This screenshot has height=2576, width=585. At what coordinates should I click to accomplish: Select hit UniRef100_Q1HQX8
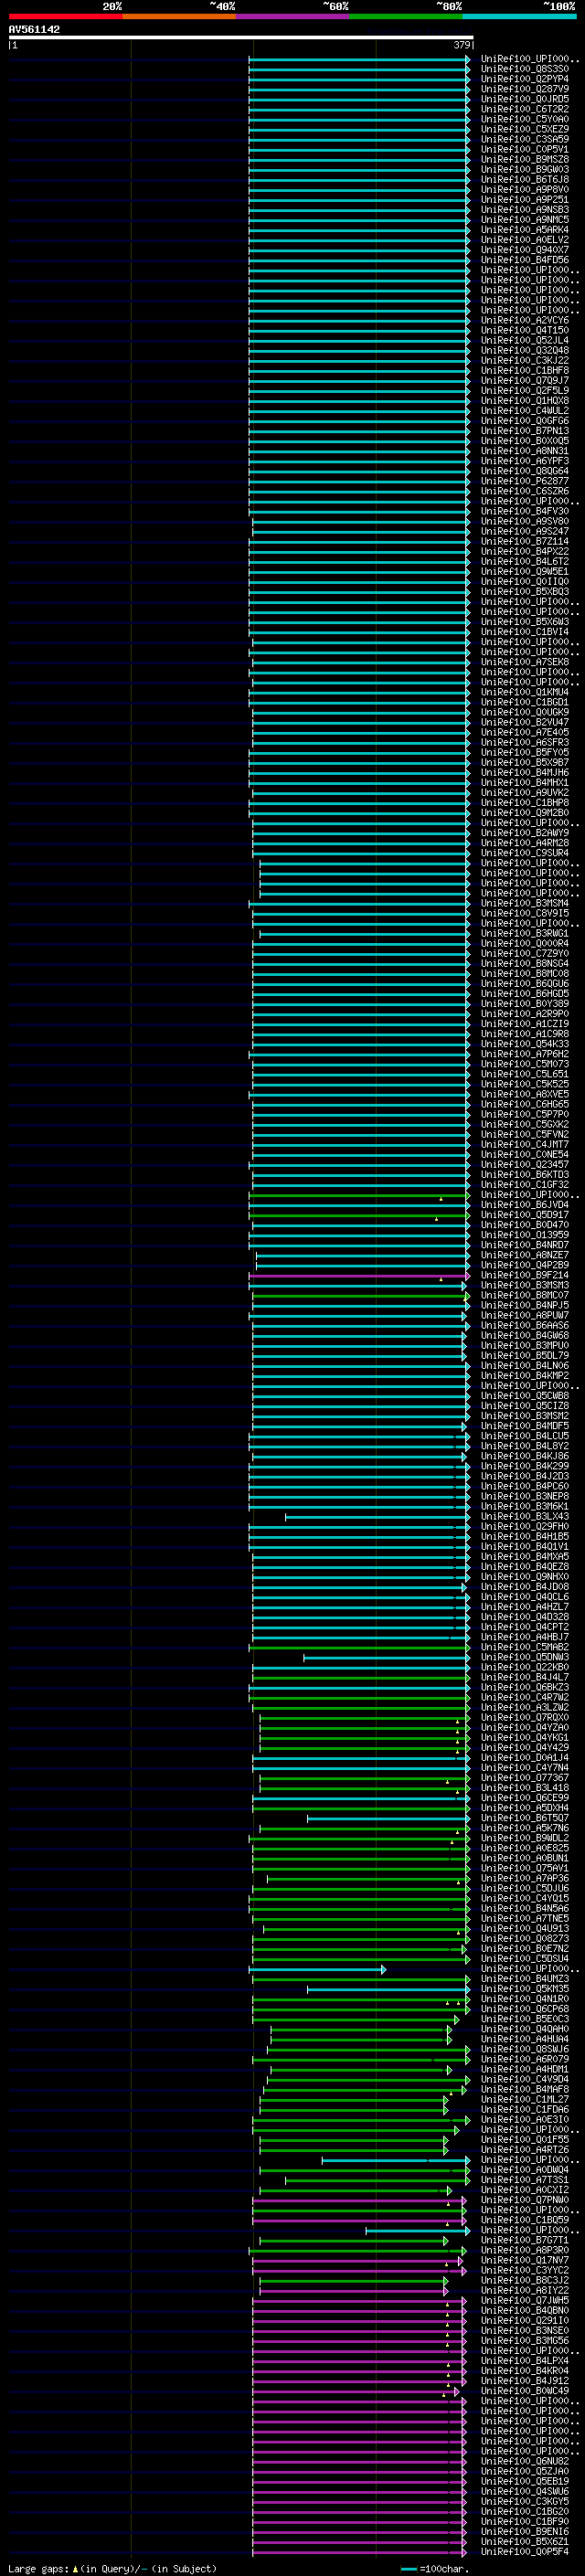(x=524, y=400)
